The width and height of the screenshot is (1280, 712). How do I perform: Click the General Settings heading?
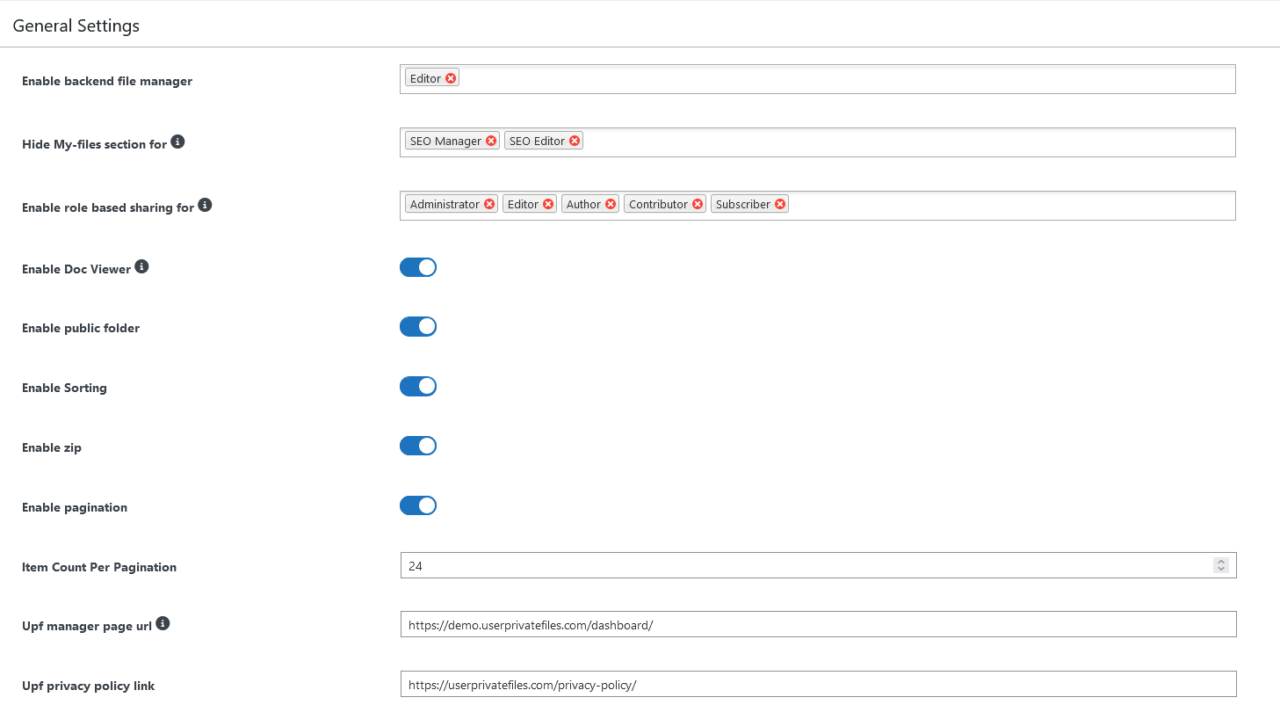[76, 26]
